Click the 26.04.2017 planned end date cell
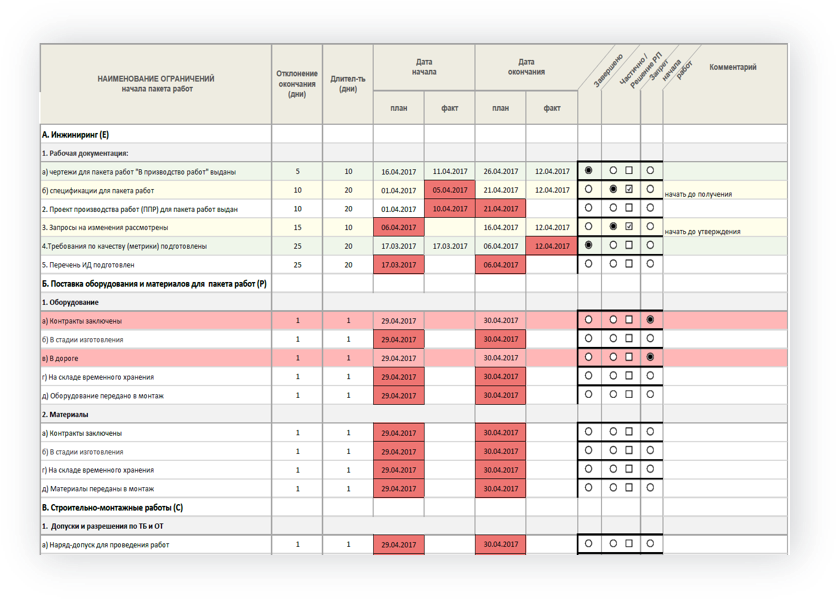837x599 pixels. point(501,171)
